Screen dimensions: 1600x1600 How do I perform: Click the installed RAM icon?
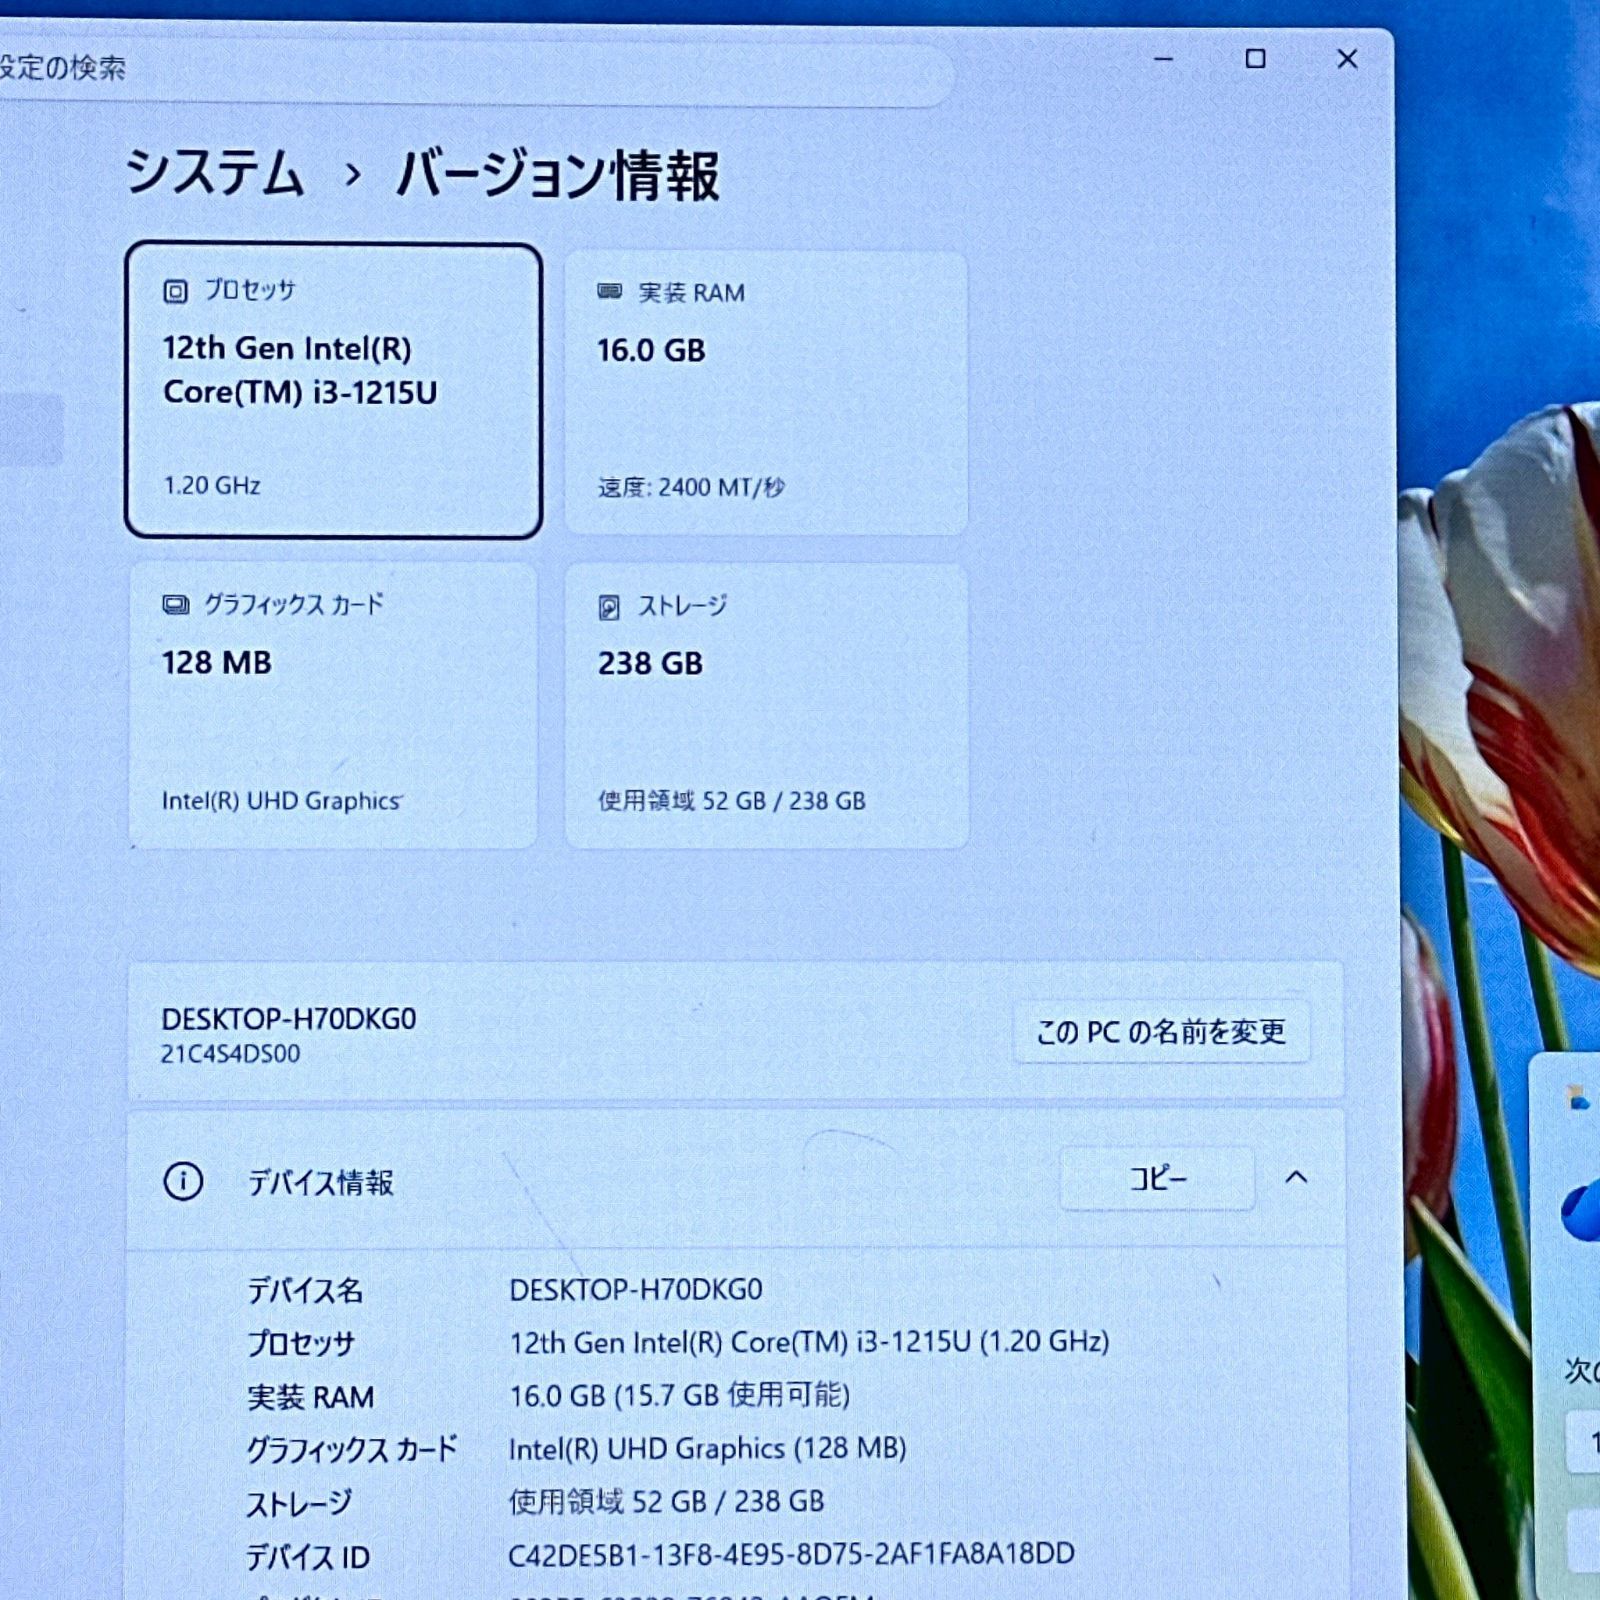(609, 291)
